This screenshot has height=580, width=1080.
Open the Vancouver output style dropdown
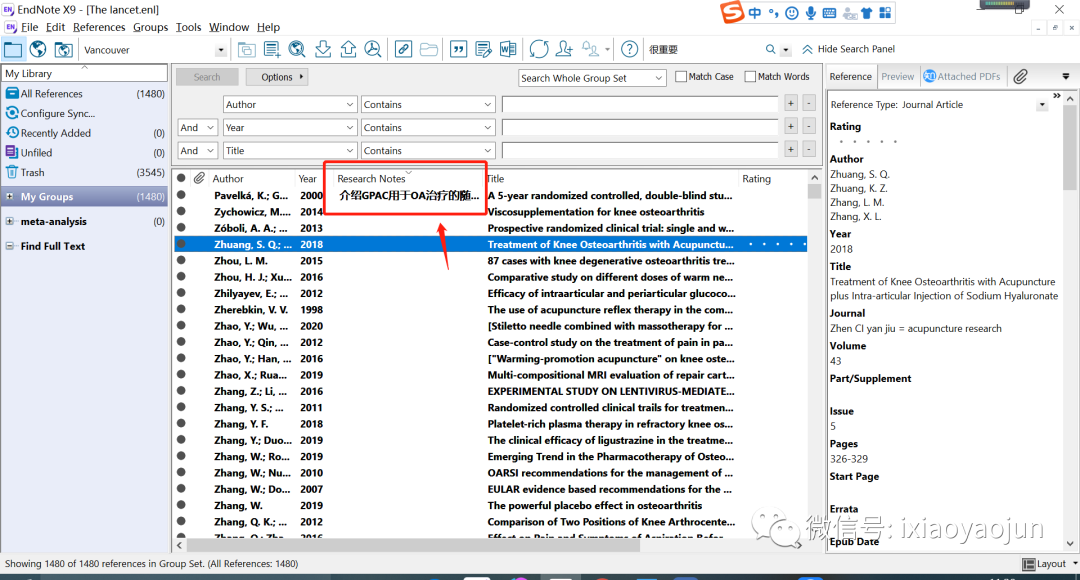coord(220,50)
